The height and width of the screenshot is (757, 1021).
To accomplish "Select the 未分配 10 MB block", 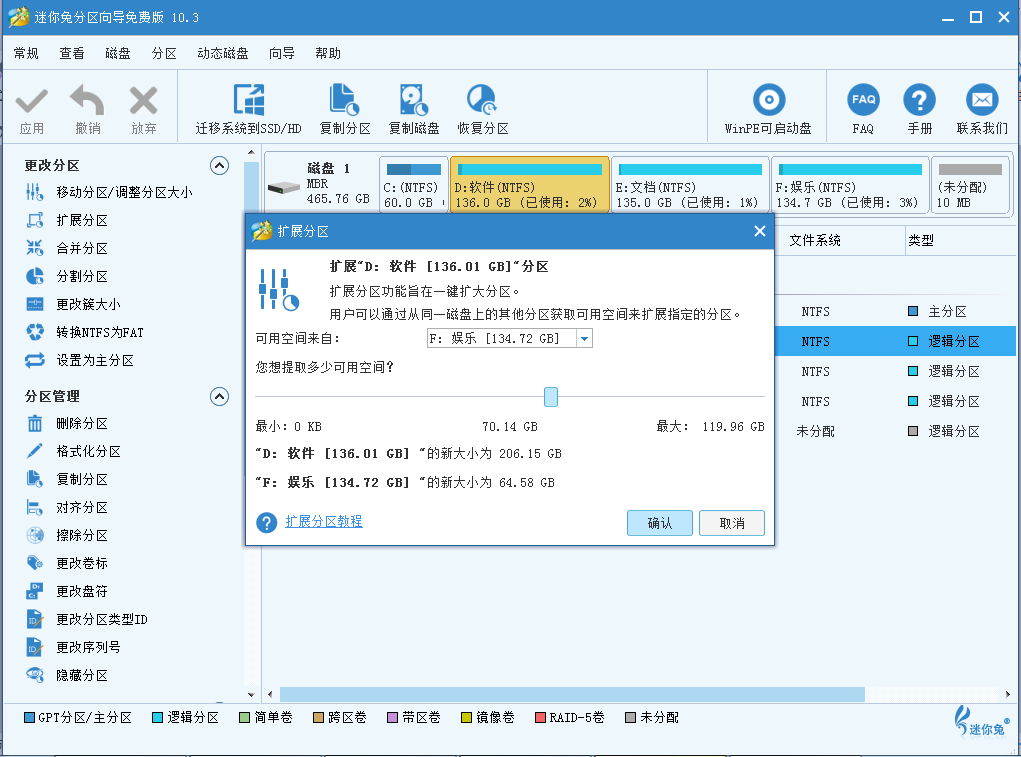I will (970, 185).
